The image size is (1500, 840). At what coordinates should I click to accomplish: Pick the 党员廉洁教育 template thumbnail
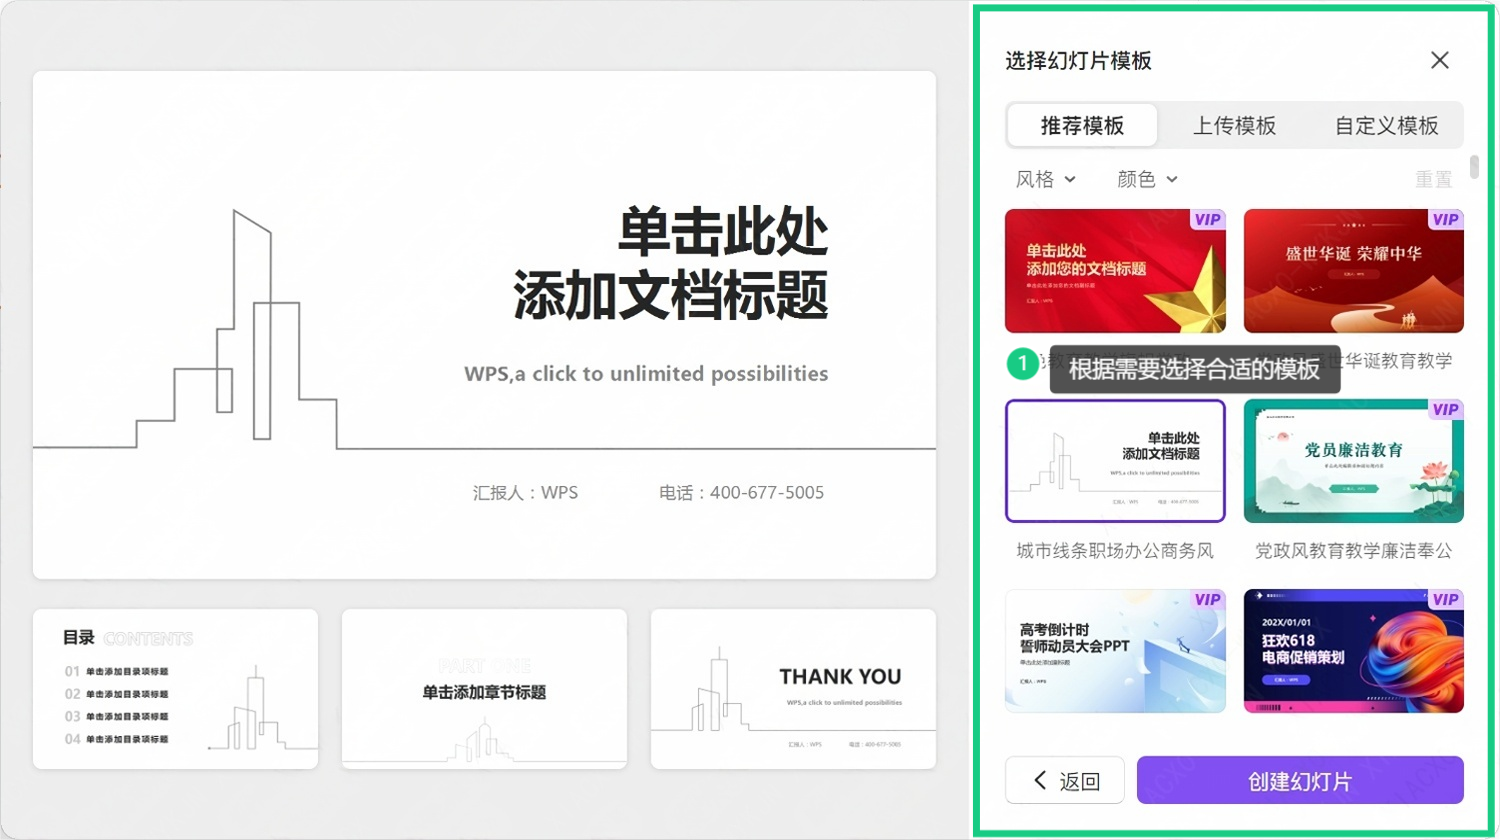pos(1354,461)
